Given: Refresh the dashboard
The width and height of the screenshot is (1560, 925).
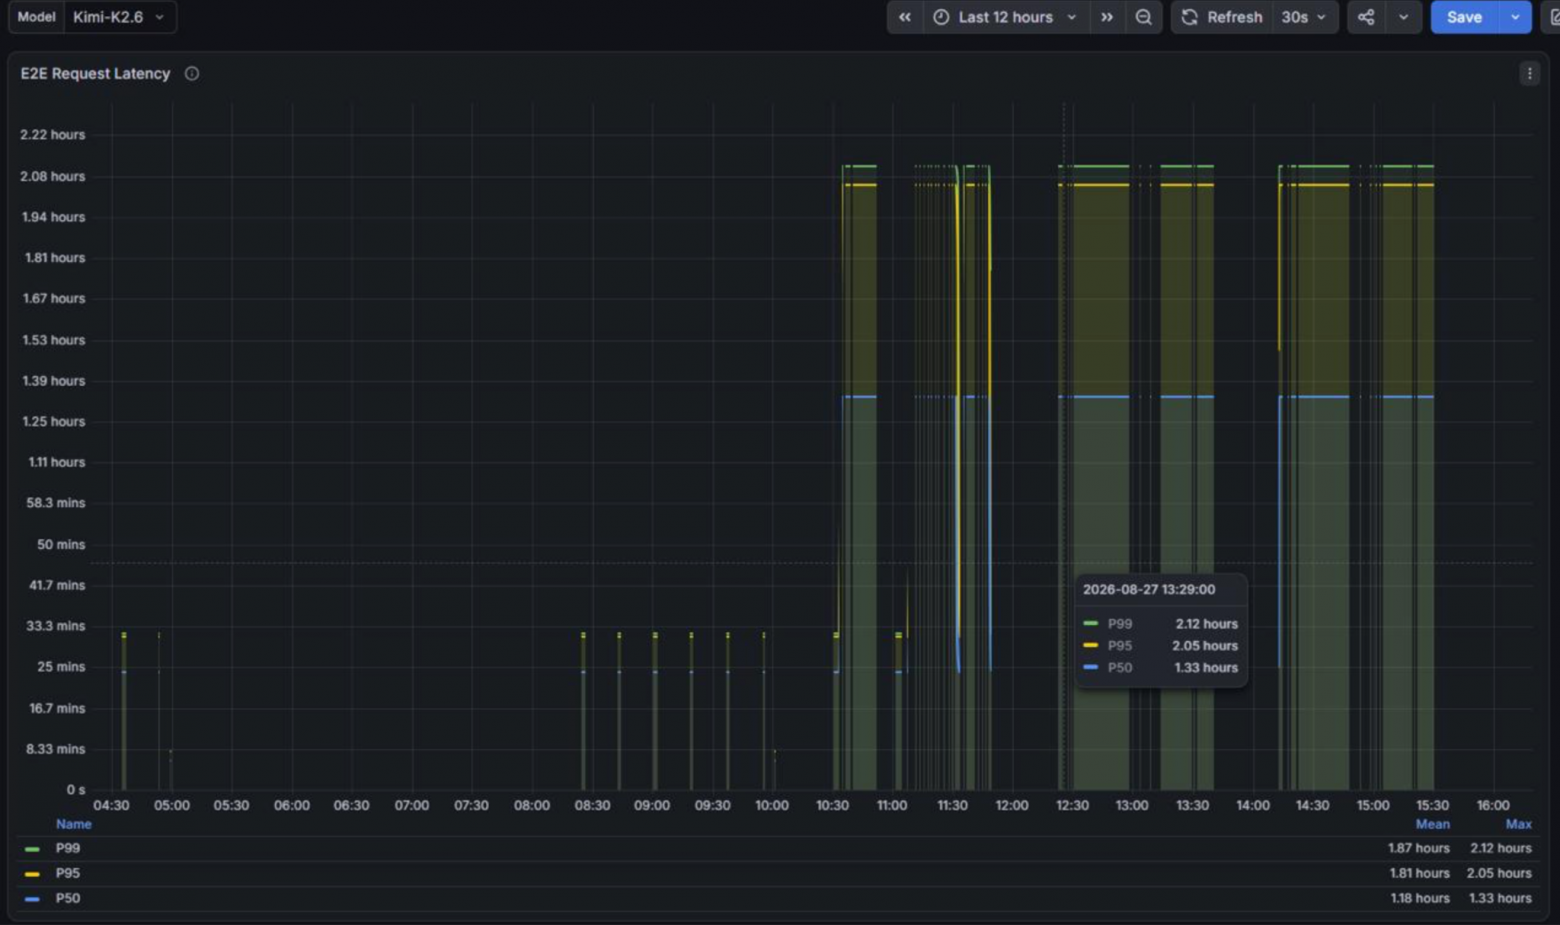Looking at the screenshot, I should (1222, 17).
